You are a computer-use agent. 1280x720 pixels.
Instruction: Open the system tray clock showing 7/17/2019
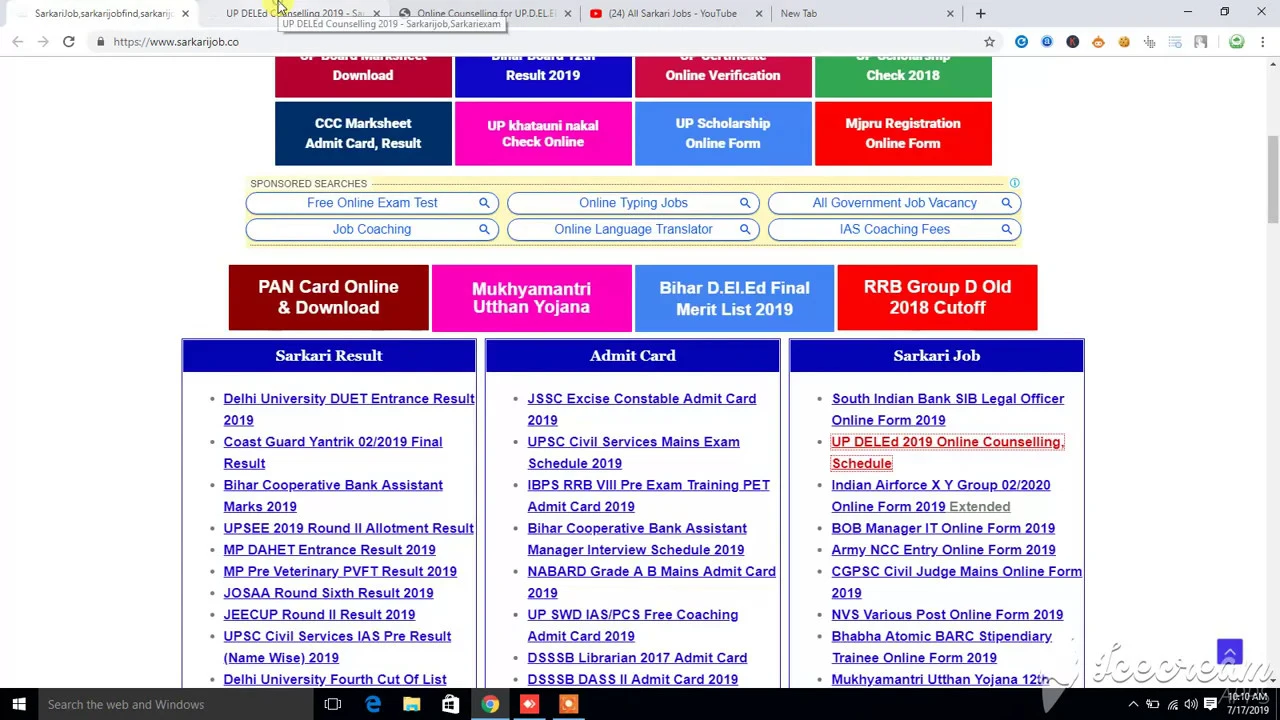pyautogui.click(x=1247, y=704)
